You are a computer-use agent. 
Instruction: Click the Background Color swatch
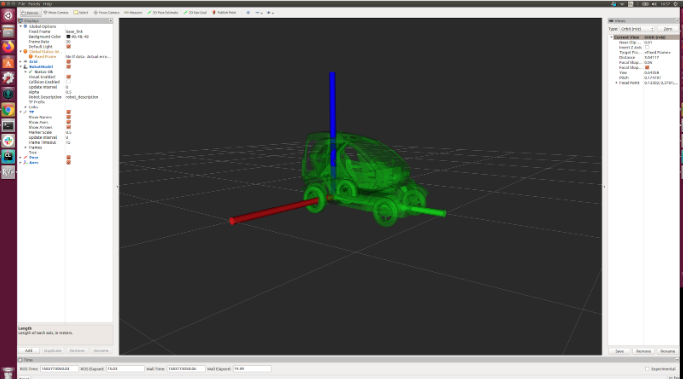click(x=68, y=37)
